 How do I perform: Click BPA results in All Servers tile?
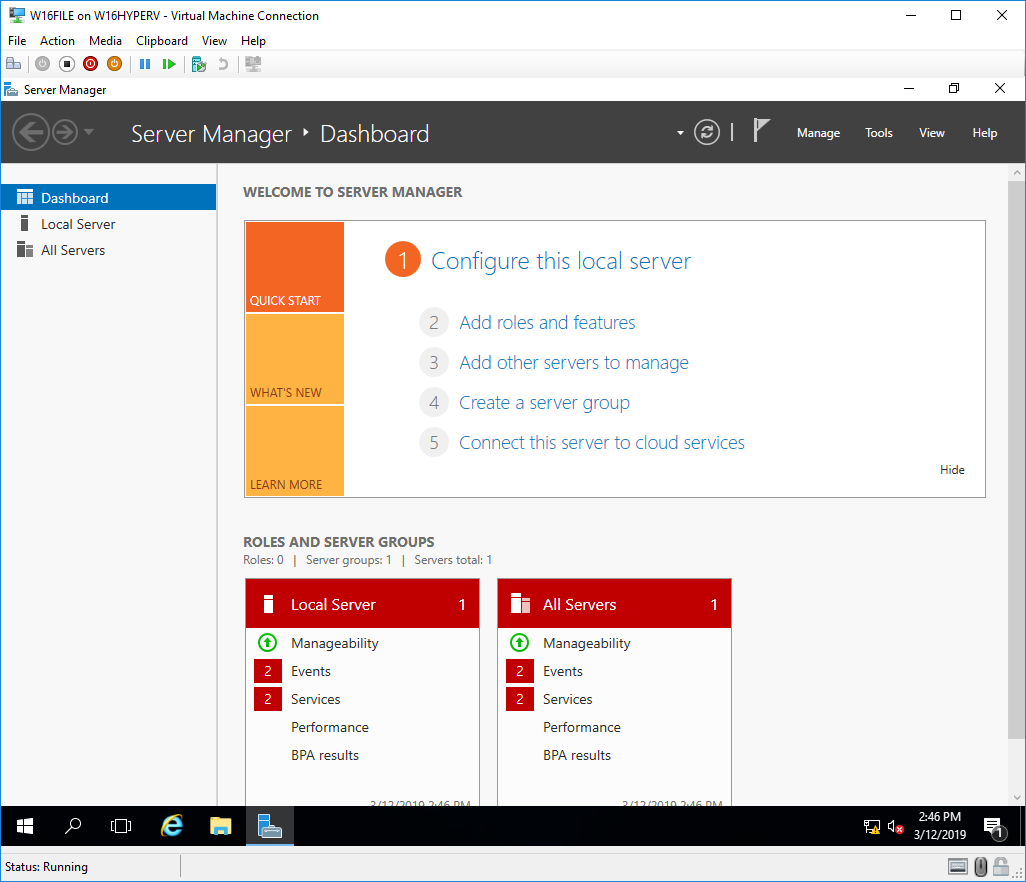tap(577, 756)
